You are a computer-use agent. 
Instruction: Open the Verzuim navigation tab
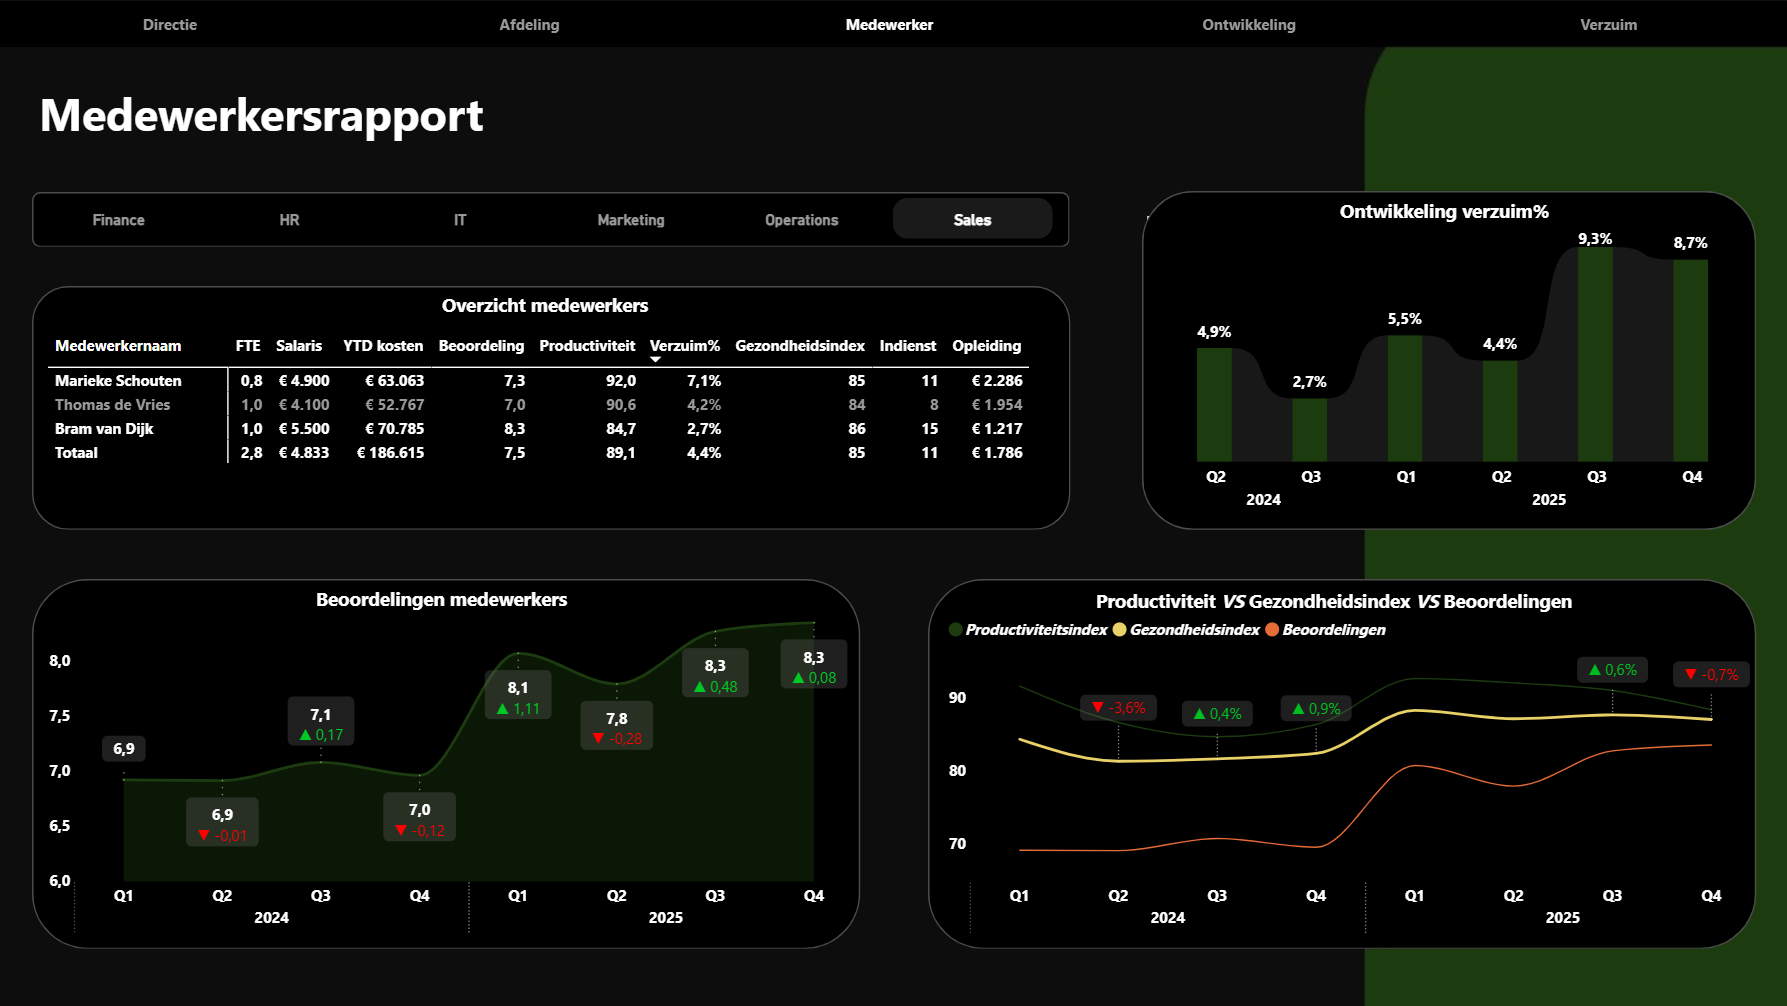[x=1608, y=25]
